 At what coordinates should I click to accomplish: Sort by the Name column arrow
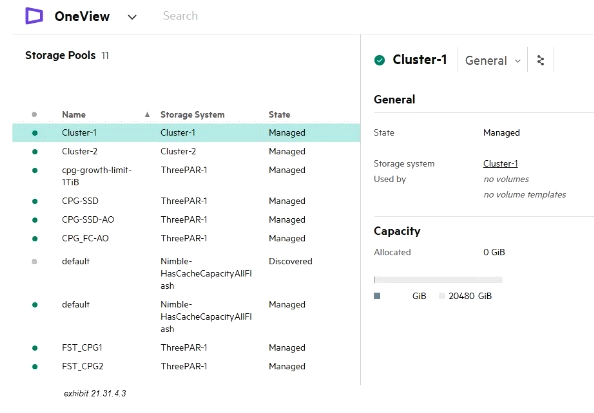[x=147, y=114]
